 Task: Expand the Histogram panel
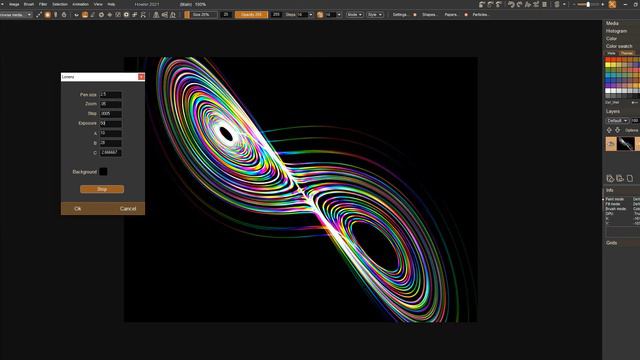tap(616, 31)
